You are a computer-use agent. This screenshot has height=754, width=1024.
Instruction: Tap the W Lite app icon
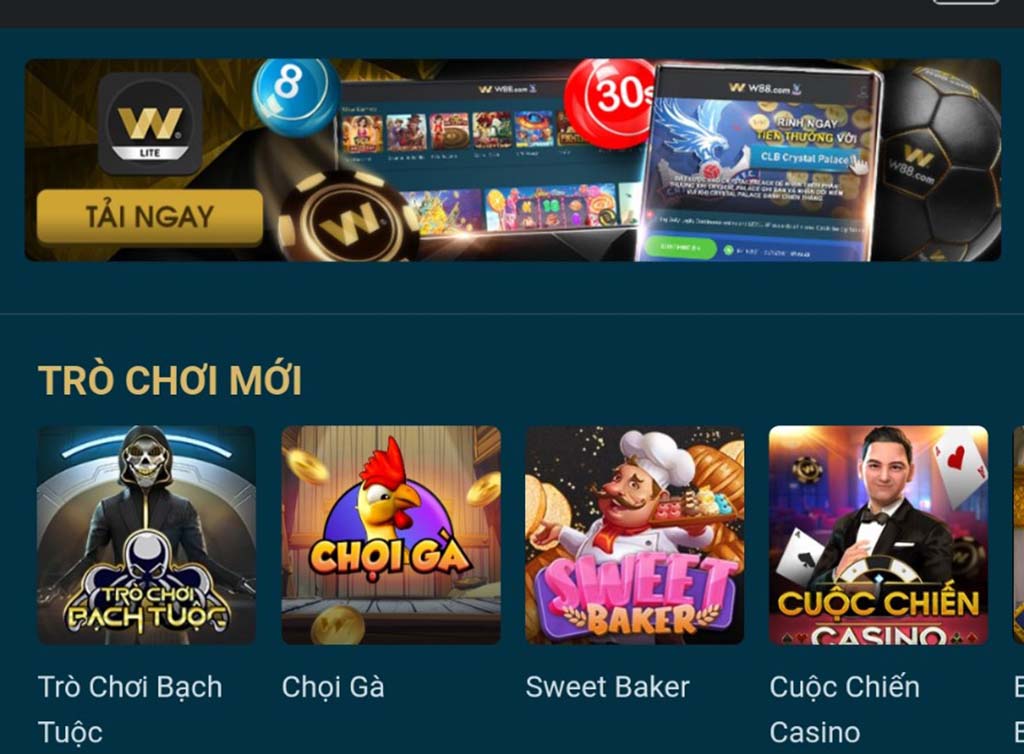(150, 123)
